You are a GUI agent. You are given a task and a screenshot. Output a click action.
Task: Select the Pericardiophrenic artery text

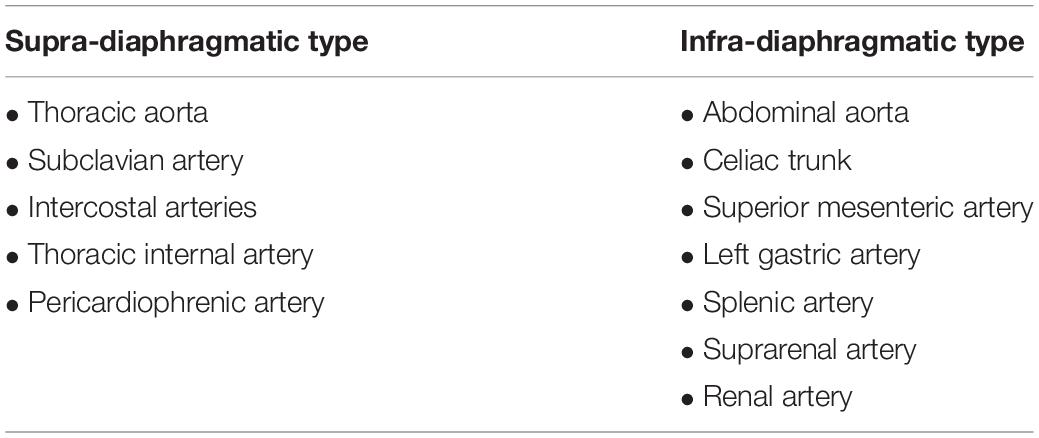click(x=176, y=303)
